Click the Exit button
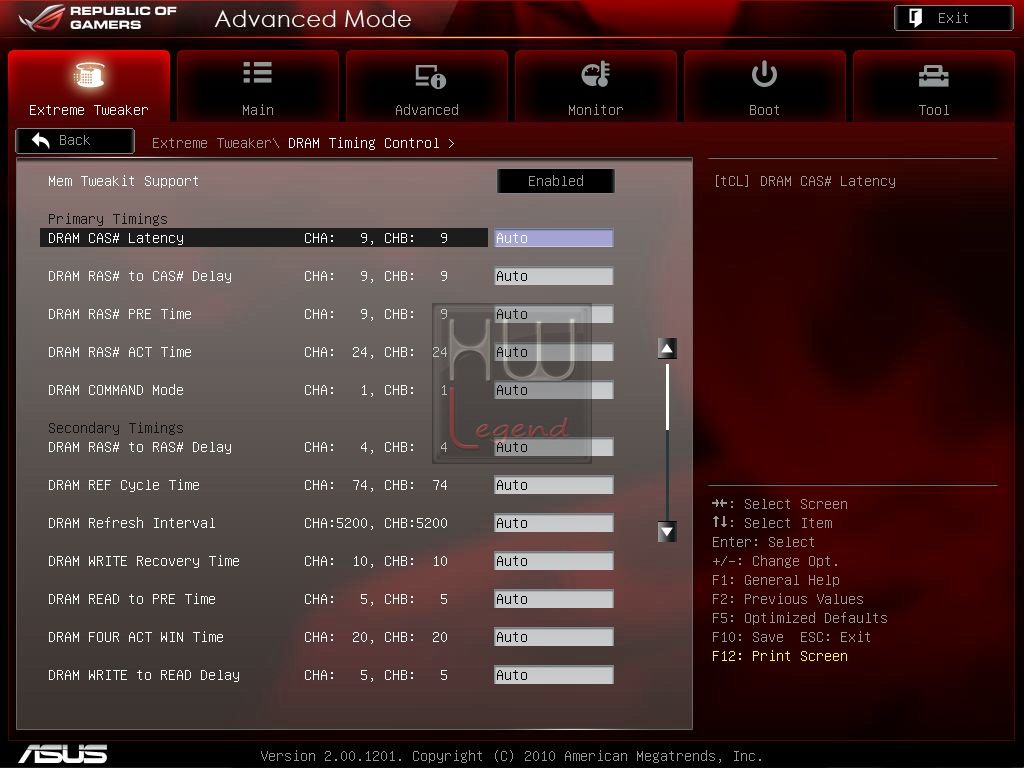1024x768 pixels. pos(953,18)
